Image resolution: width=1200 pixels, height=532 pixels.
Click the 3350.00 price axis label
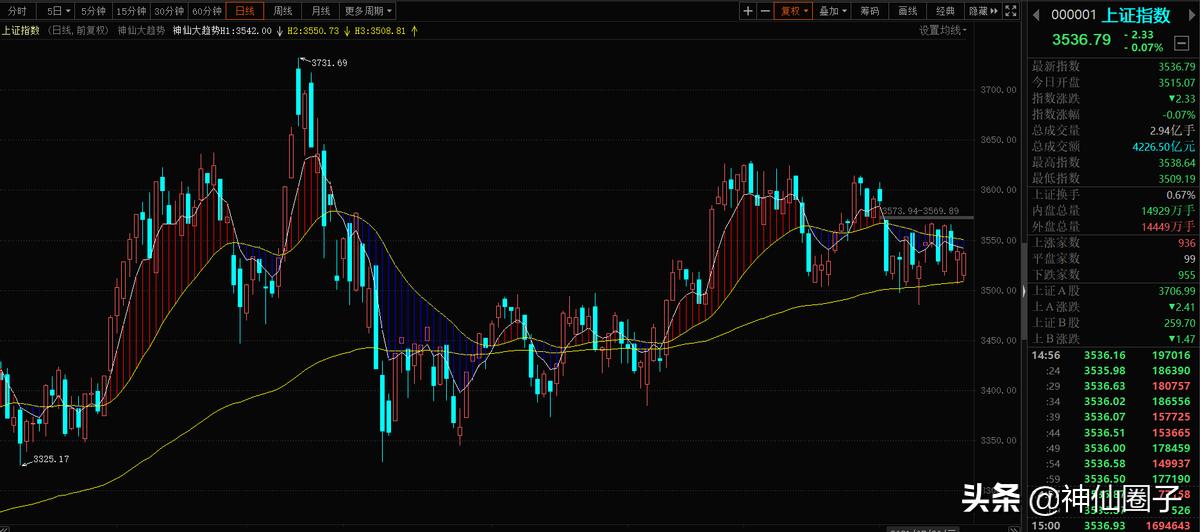(x=998, y=440)
